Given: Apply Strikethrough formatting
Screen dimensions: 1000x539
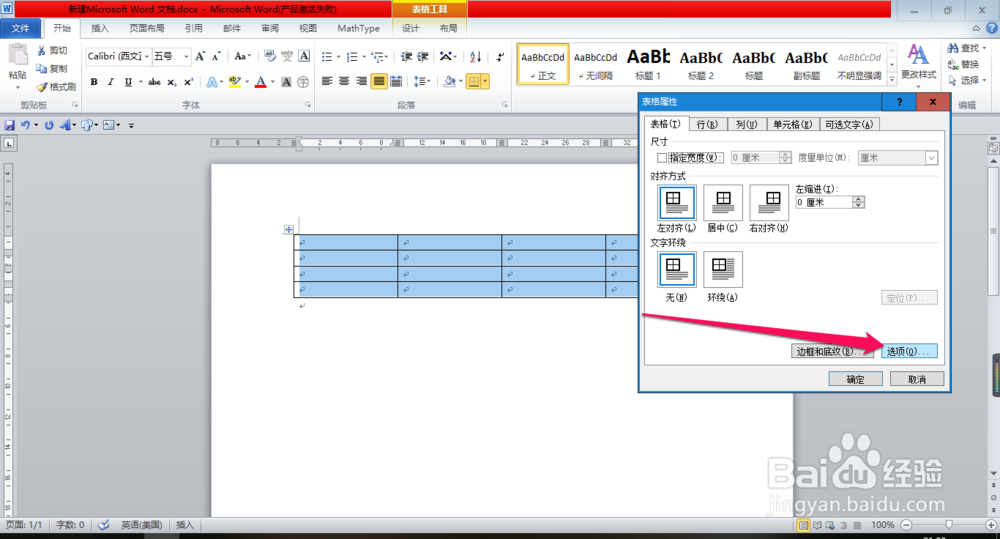Looking at the screenshot, I should click(x=154, y=82).
